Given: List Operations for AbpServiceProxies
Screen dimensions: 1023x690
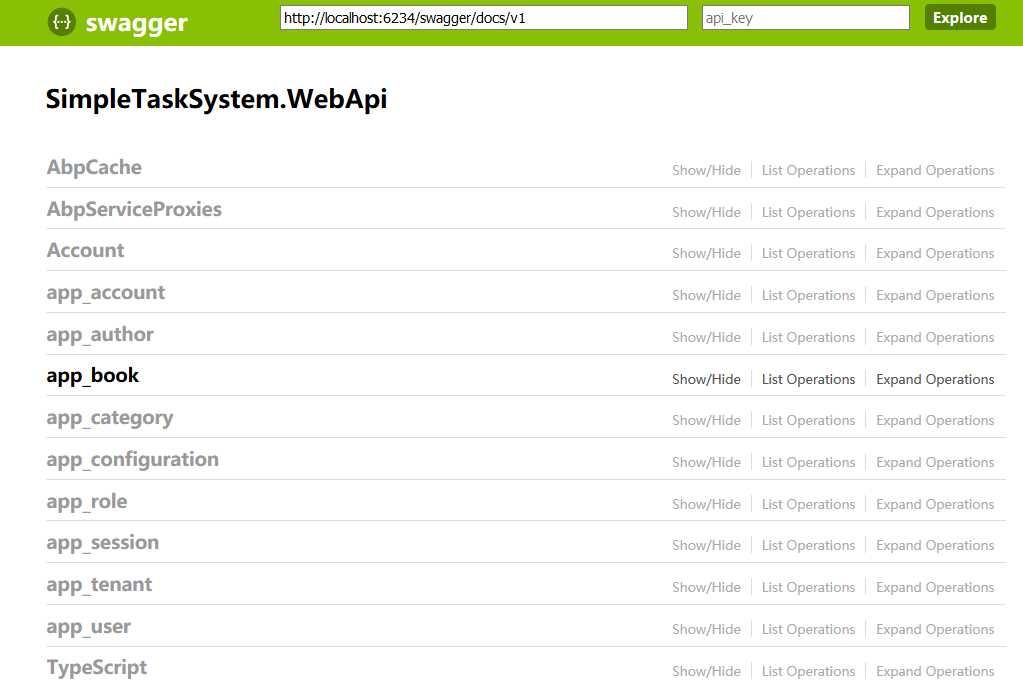Looking at the screenshot, I should point(808,212).
